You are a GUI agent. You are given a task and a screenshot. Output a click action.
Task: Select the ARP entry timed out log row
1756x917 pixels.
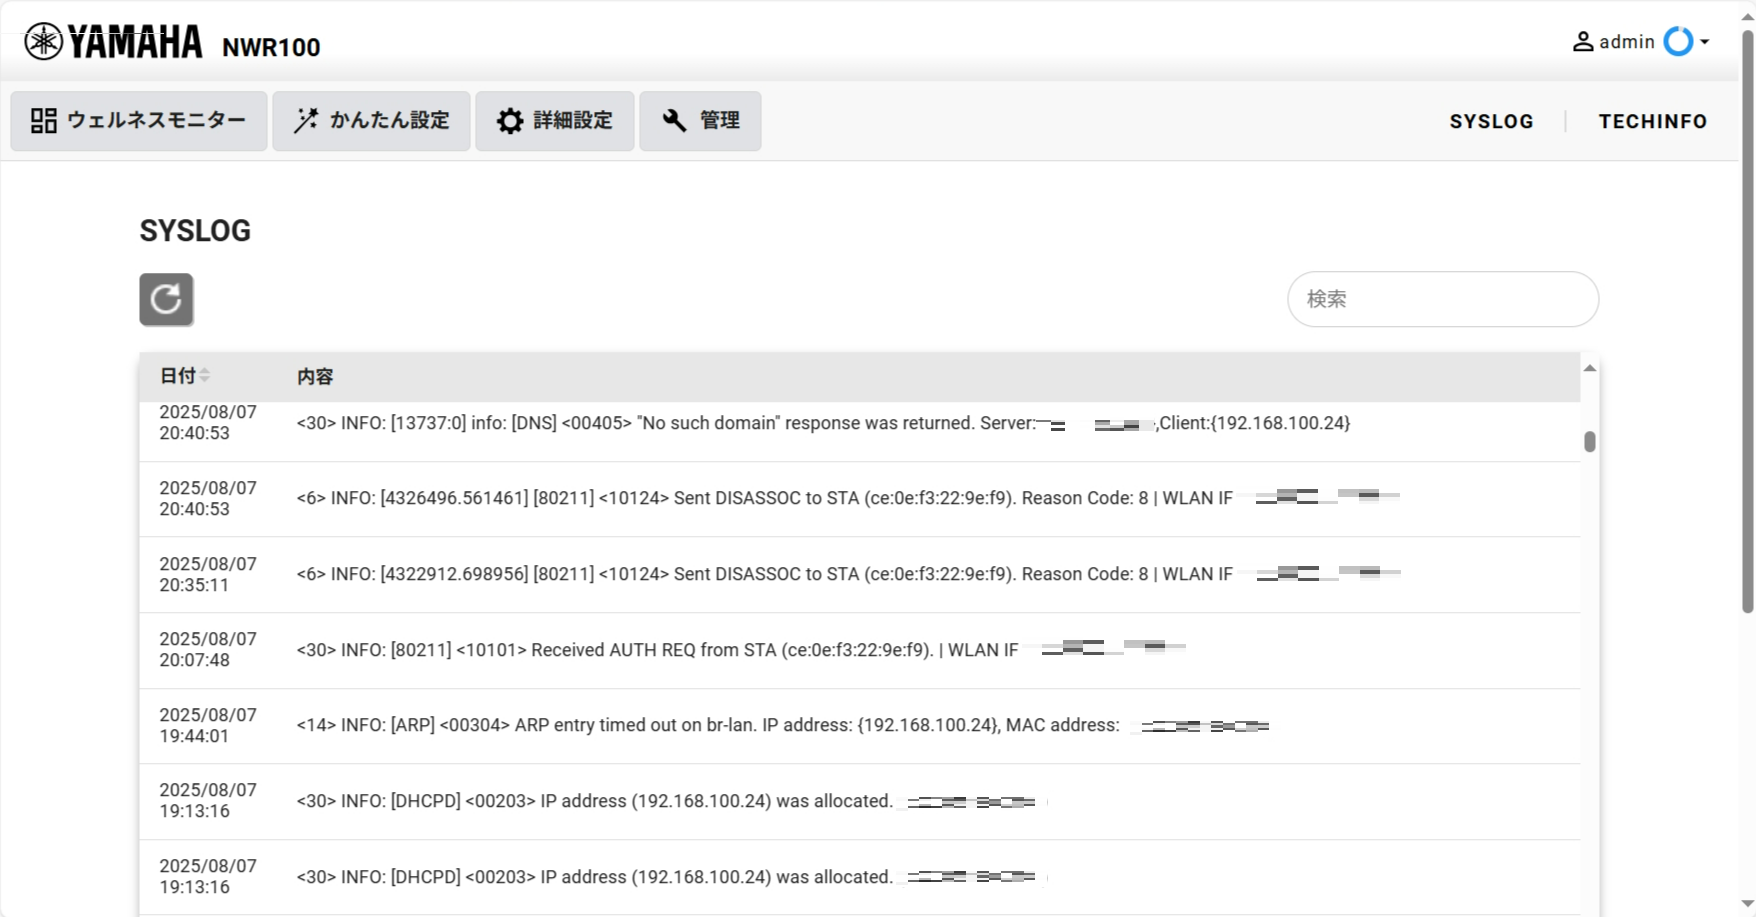(x=706, y=725)
